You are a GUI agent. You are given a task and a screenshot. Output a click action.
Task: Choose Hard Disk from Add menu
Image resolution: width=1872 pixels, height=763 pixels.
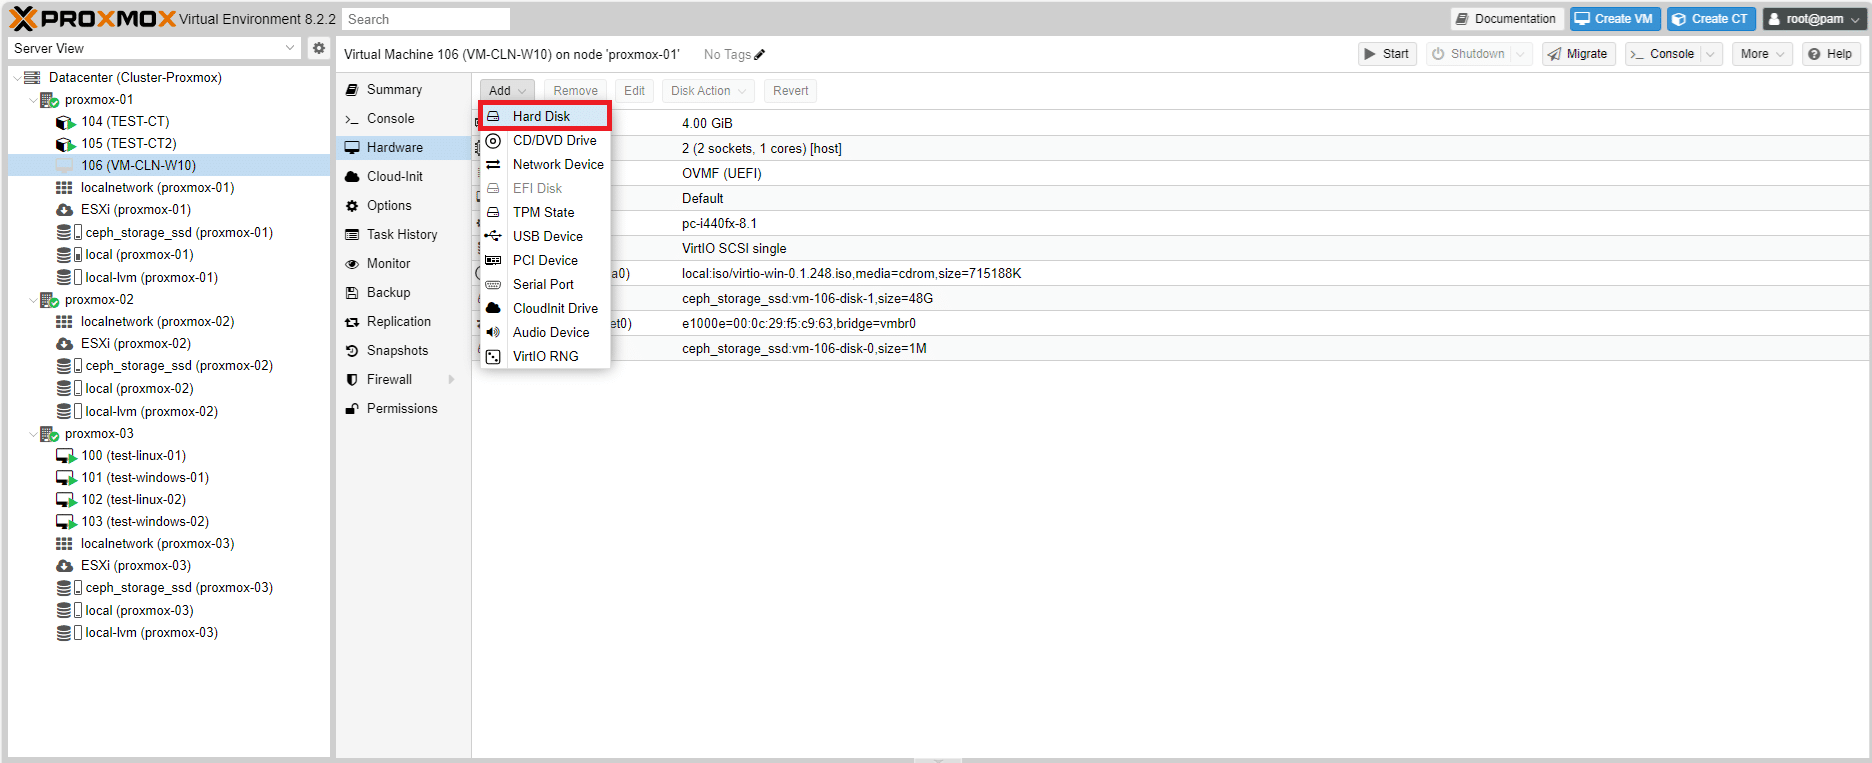click(545, 116)
